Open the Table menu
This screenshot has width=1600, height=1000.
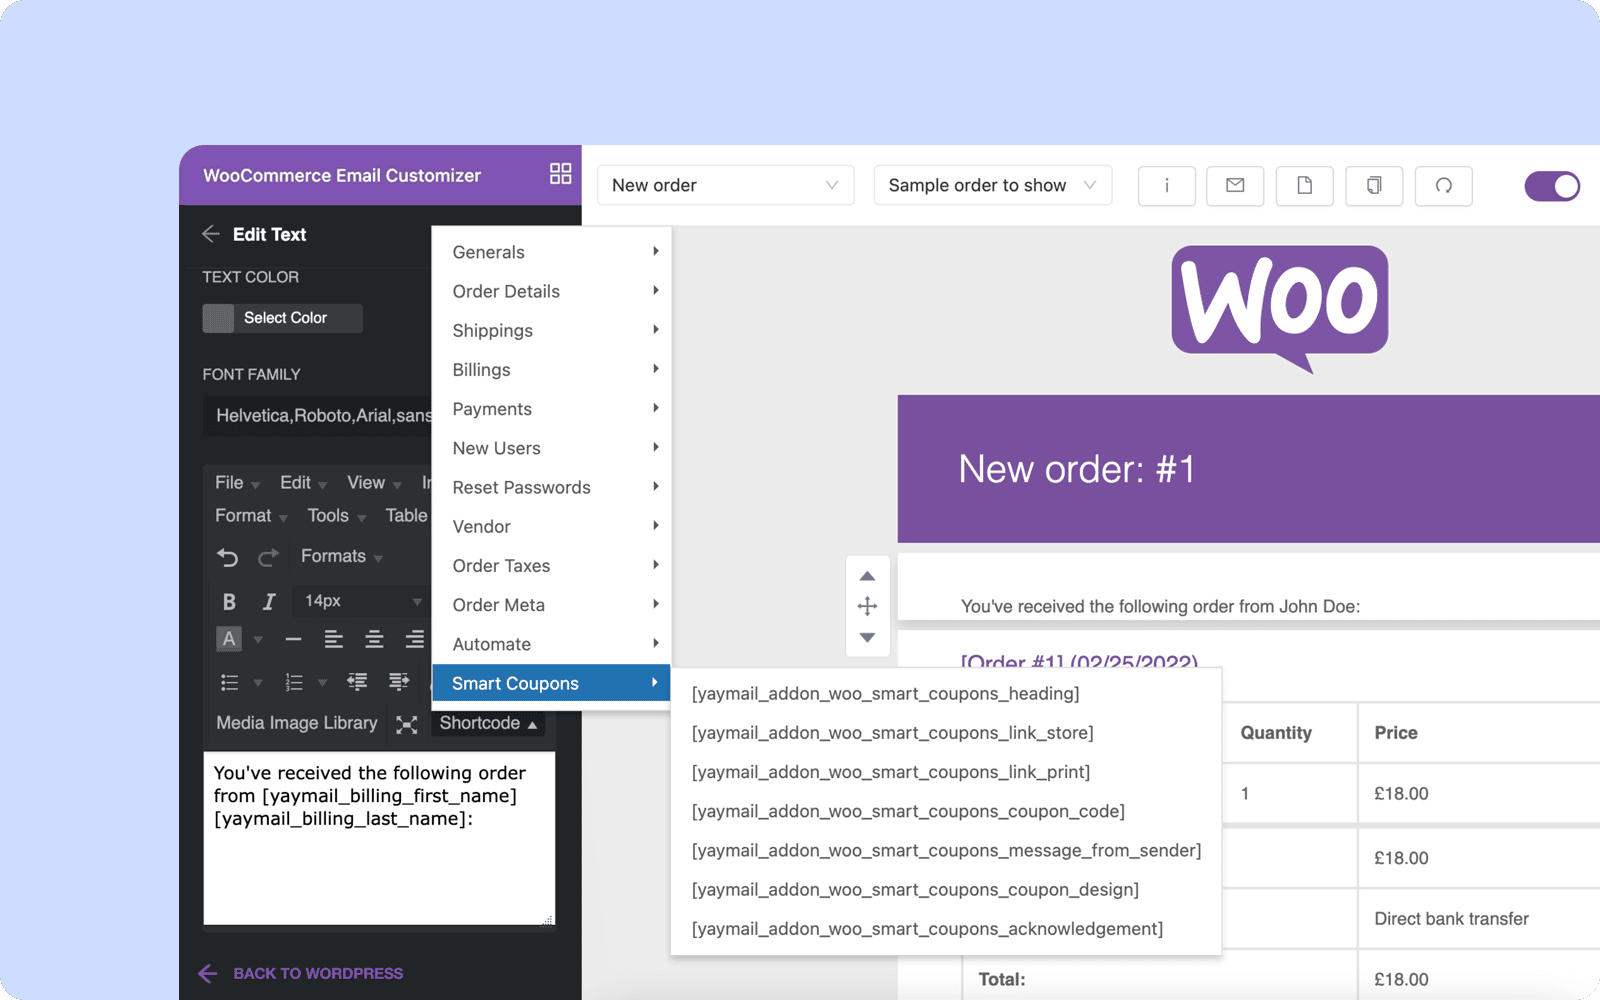406,516
